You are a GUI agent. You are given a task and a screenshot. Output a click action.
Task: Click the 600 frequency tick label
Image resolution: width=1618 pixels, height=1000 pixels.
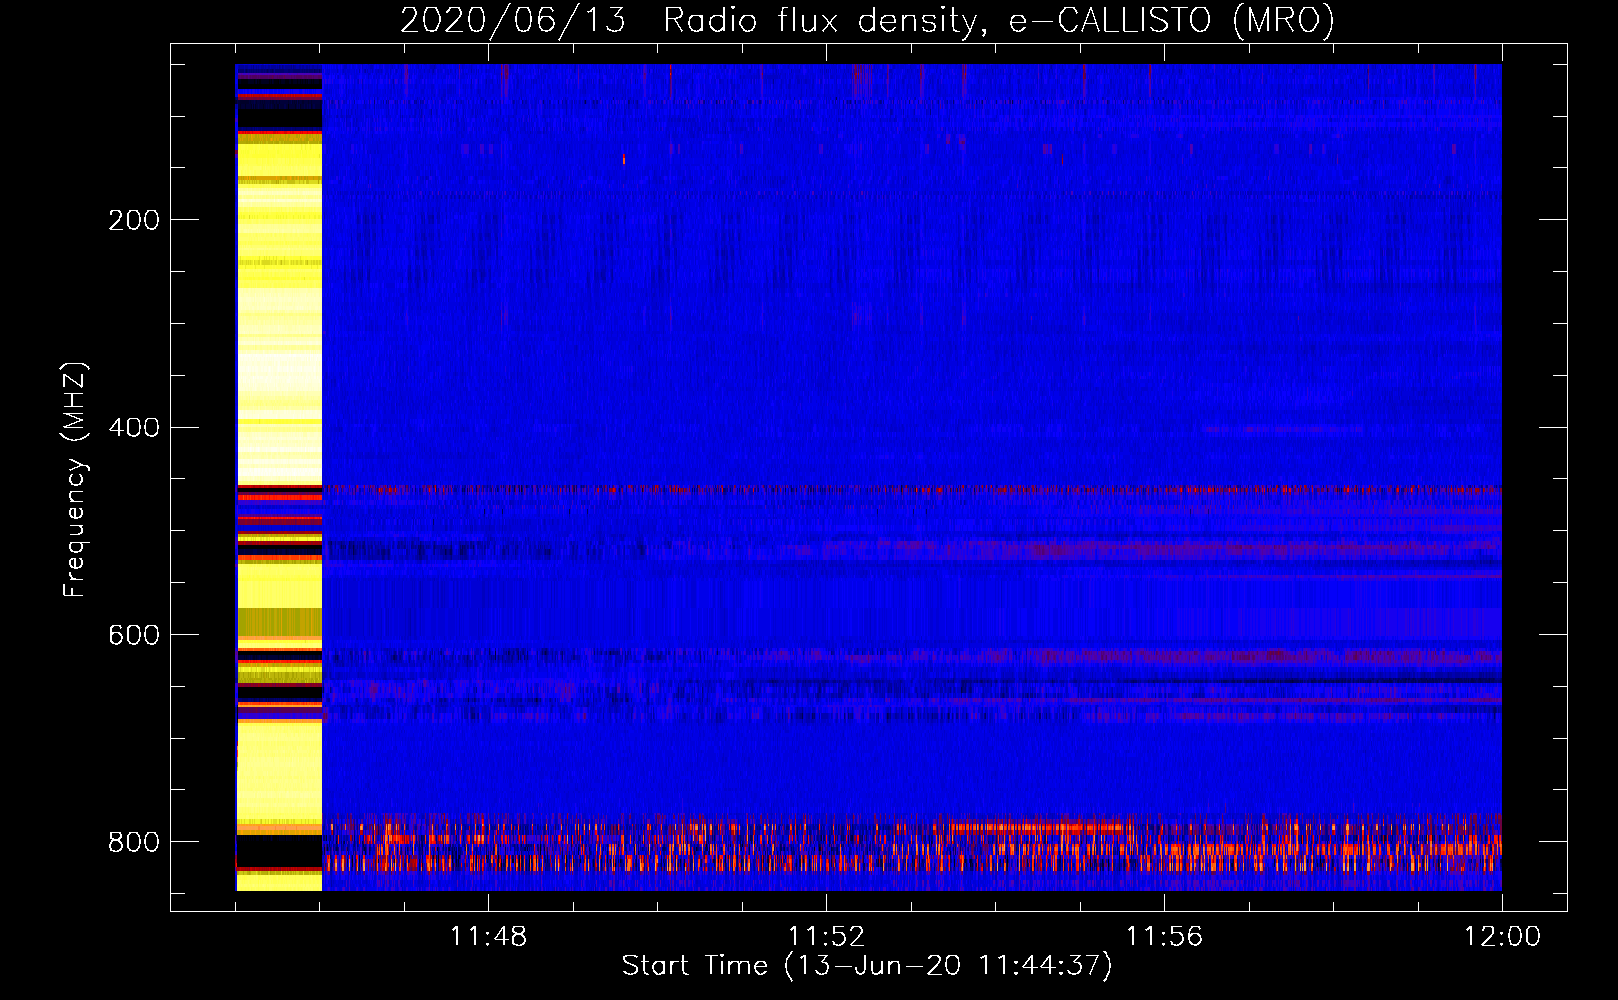(134, 636)
